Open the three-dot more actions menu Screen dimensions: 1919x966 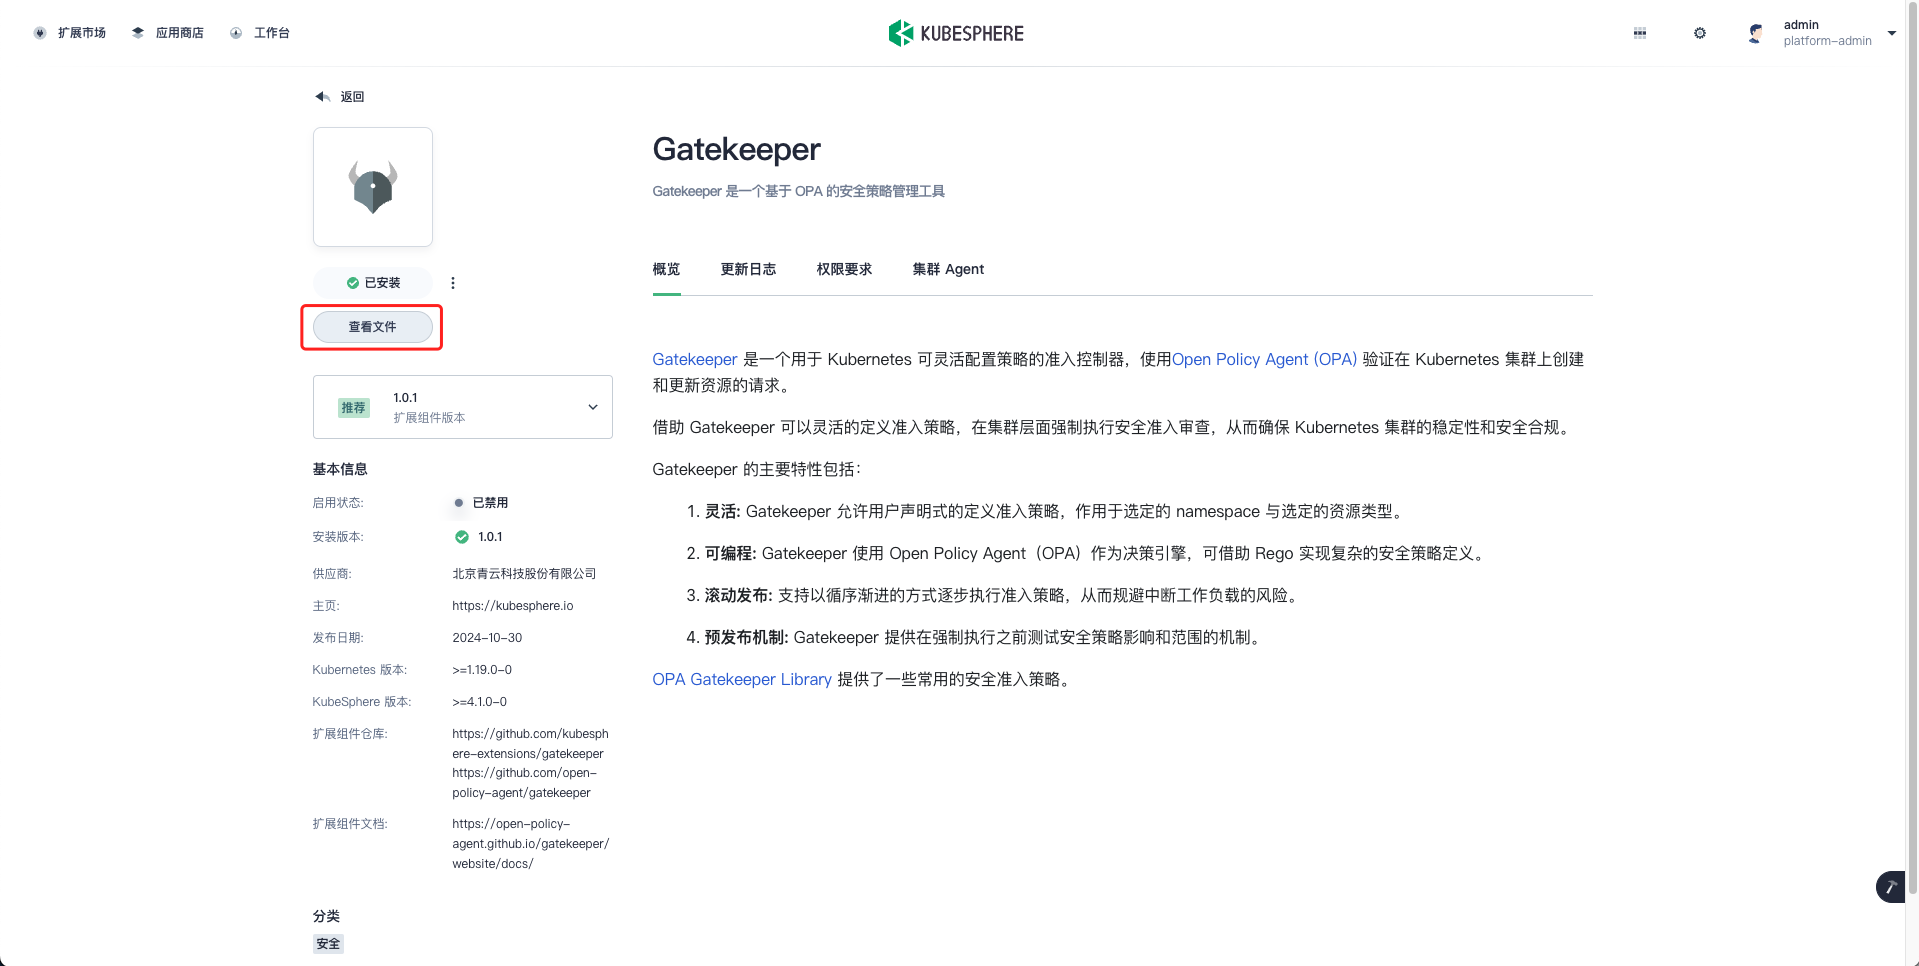453,283
